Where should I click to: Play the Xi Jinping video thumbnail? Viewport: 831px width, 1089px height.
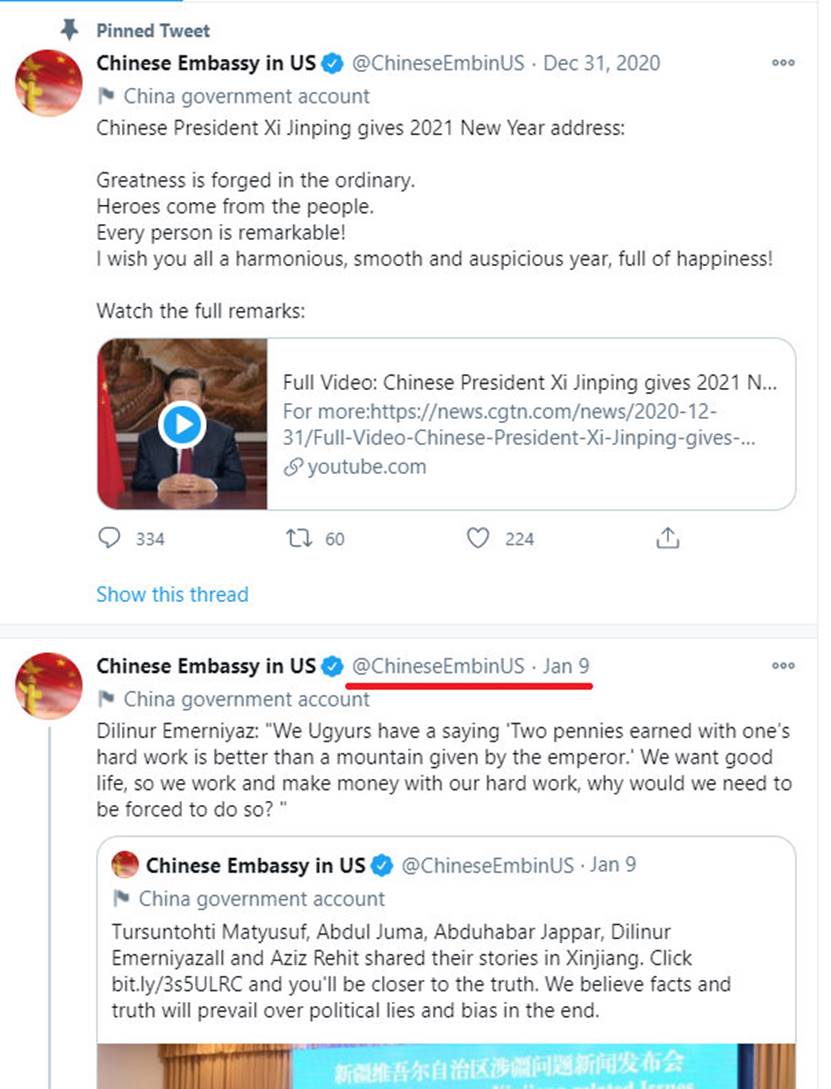click(x=182, y=425)
